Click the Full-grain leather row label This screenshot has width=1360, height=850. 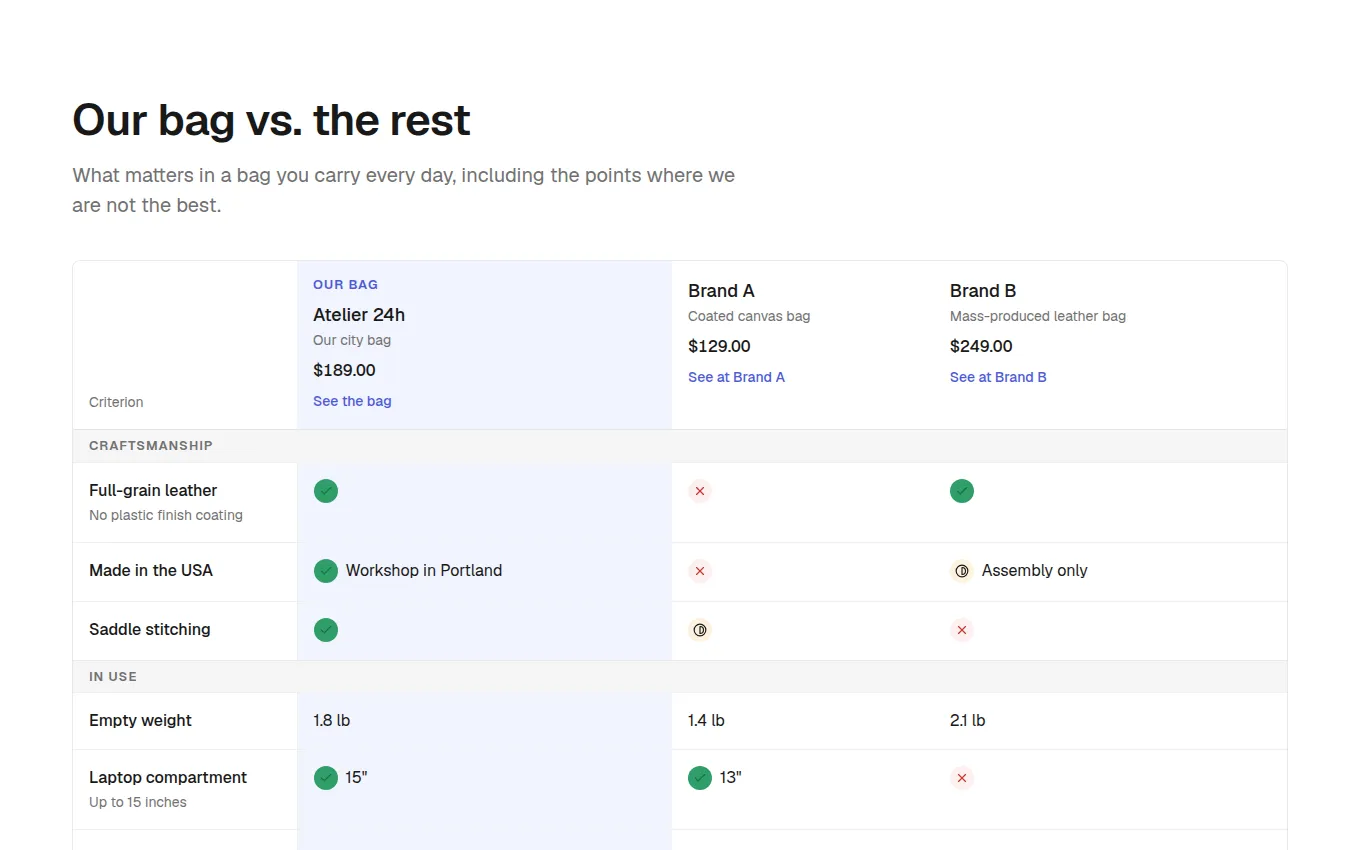pos(153,490)
